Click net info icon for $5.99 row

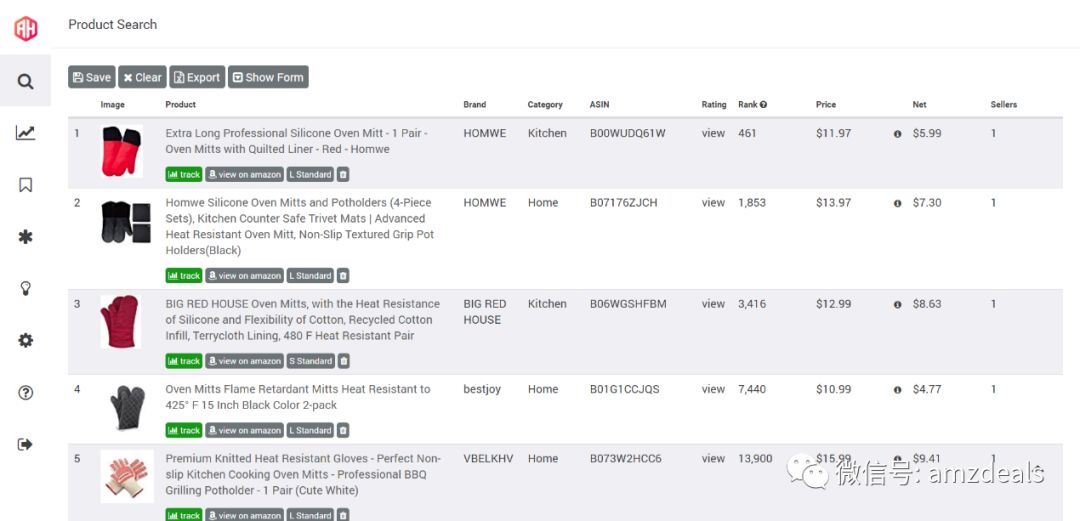tap(897, 134)
